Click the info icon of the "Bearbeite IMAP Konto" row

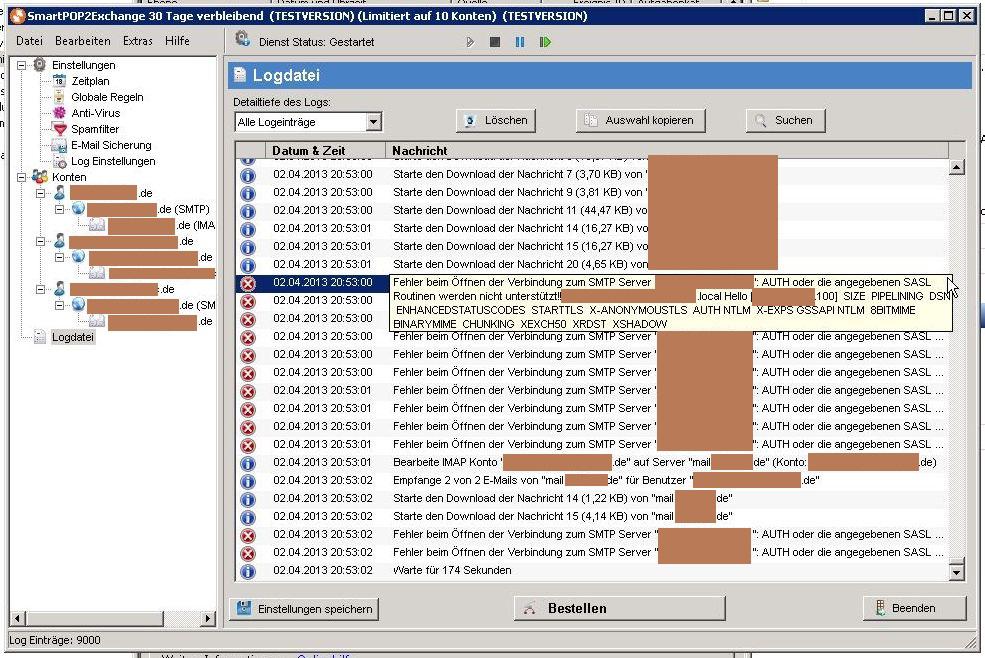pos(248,463)
